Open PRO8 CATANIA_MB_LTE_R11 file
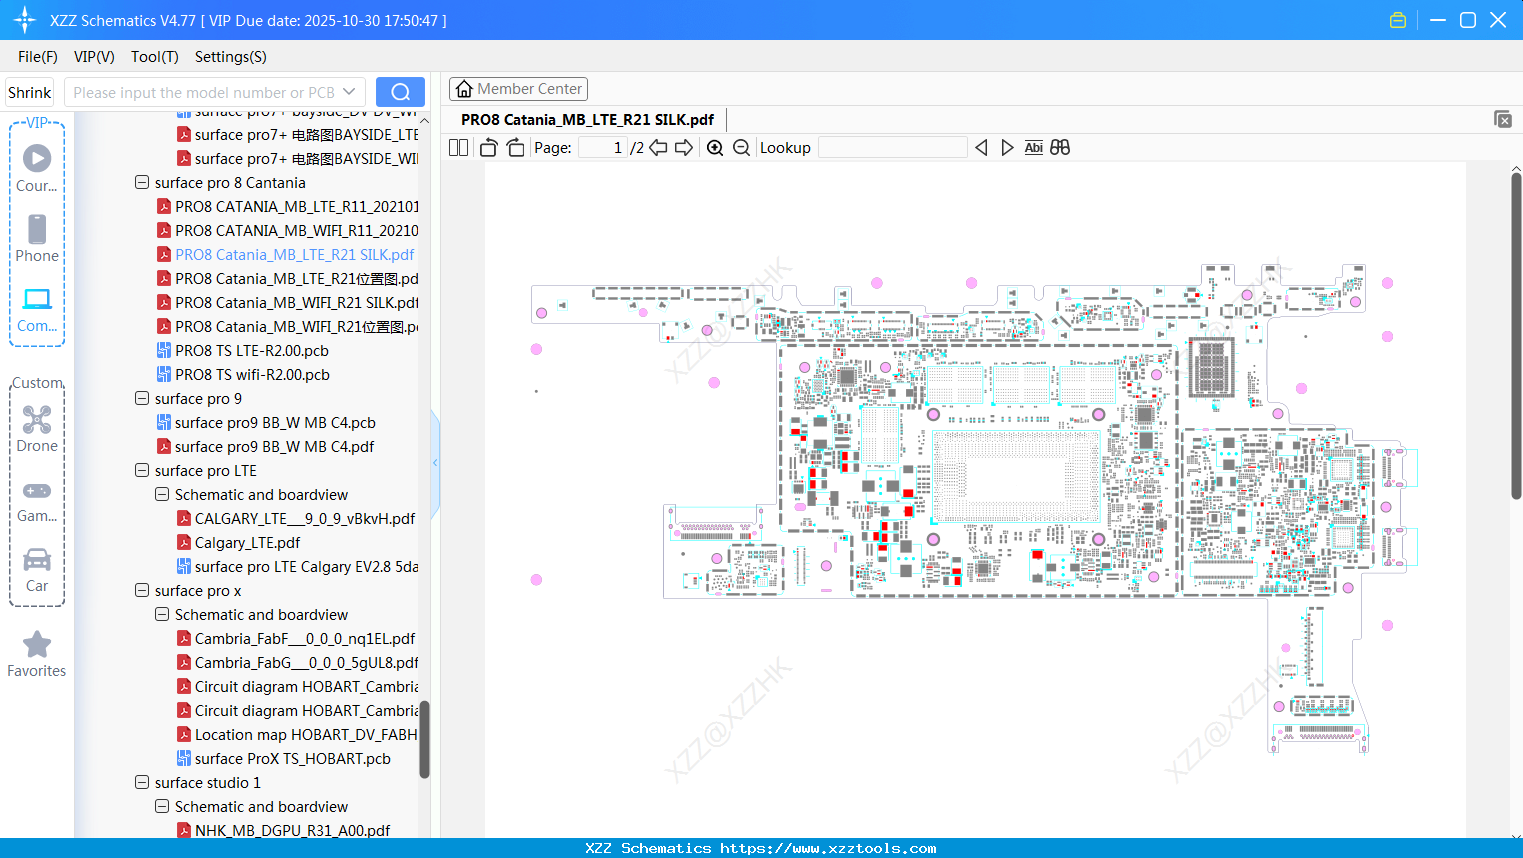Viewport: 1523px width, 858px height. [288, 207]
